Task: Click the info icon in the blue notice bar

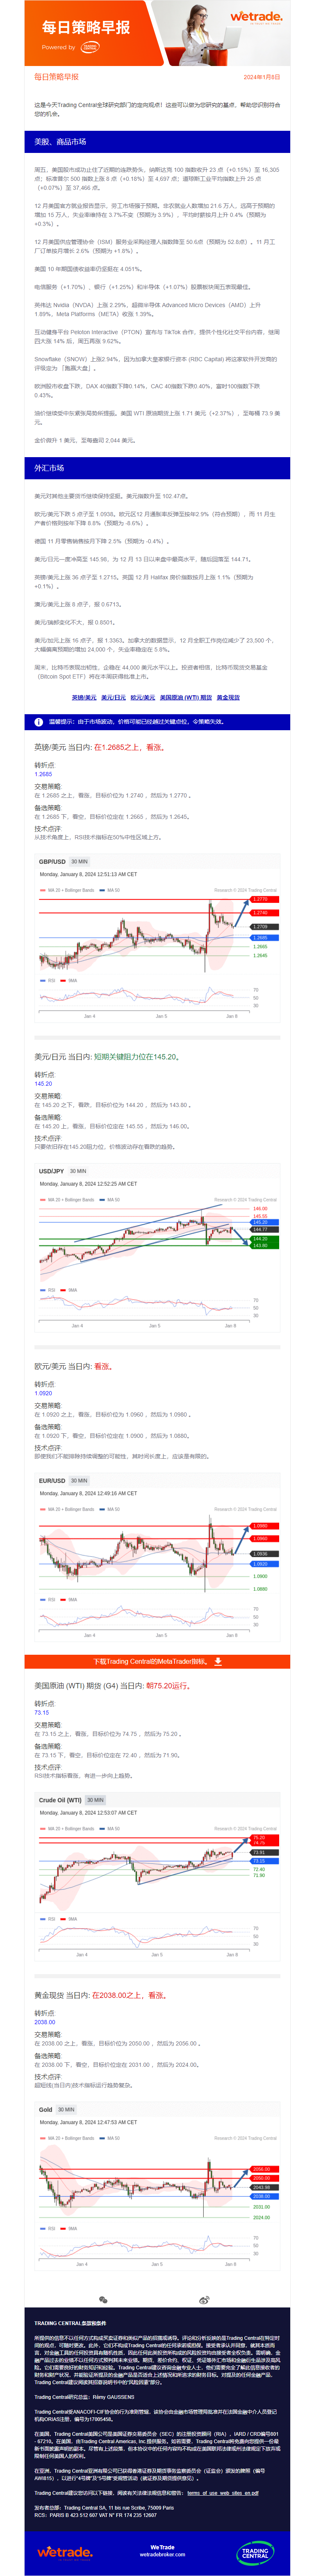Action: click(x=39, y=722)
